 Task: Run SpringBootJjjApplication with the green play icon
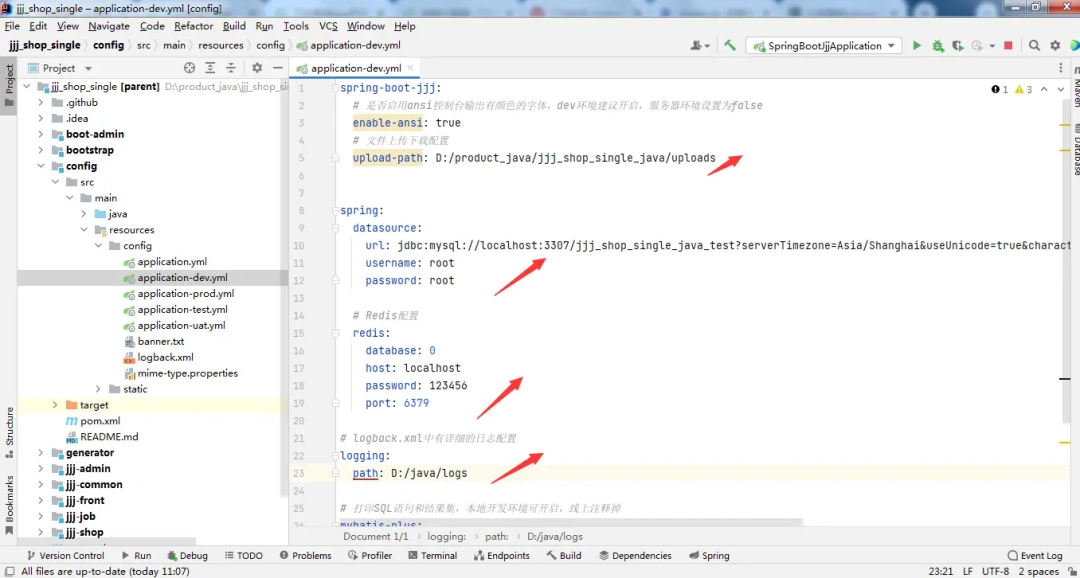pyautogui.click(x=916, y=46)
